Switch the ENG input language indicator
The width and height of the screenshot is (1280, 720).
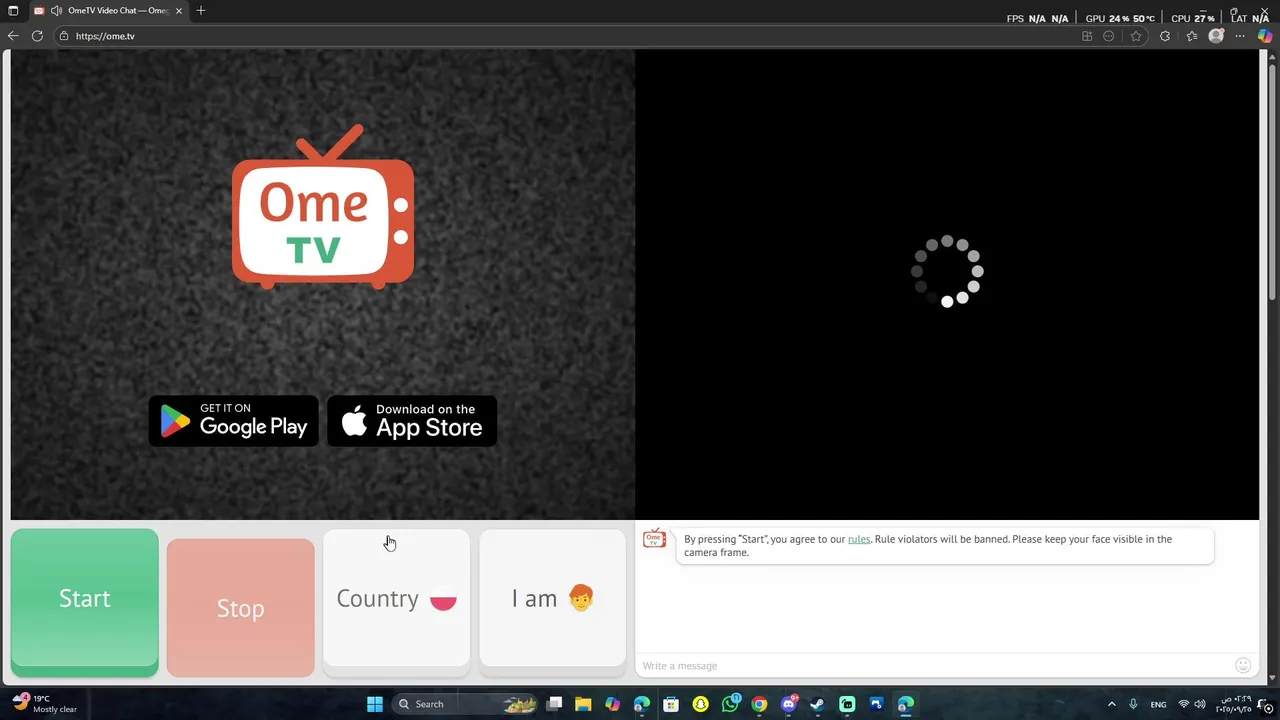click(1158, 704)
